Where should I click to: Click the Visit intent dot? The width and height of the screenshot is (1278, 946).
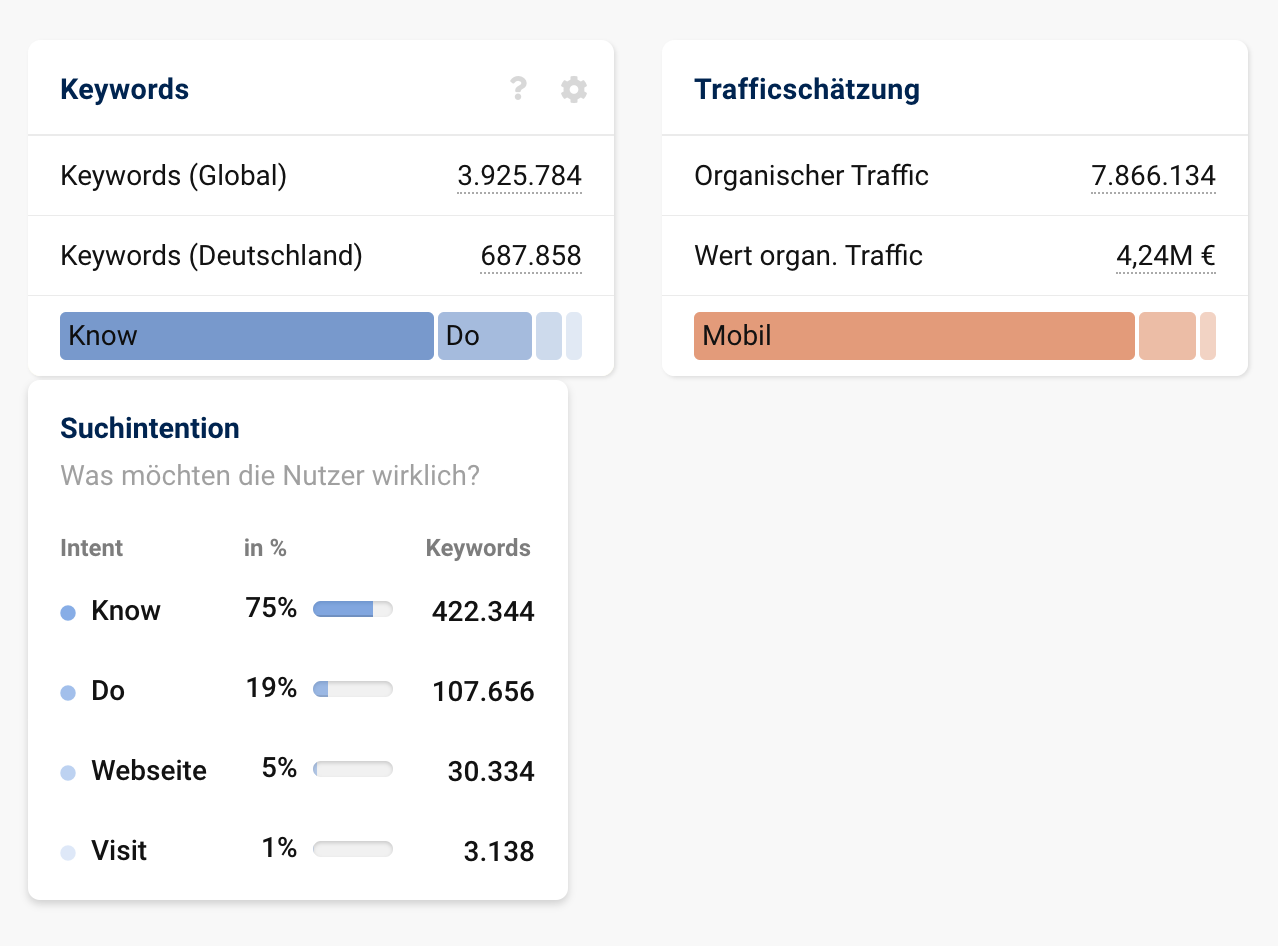tap(68, 853)
